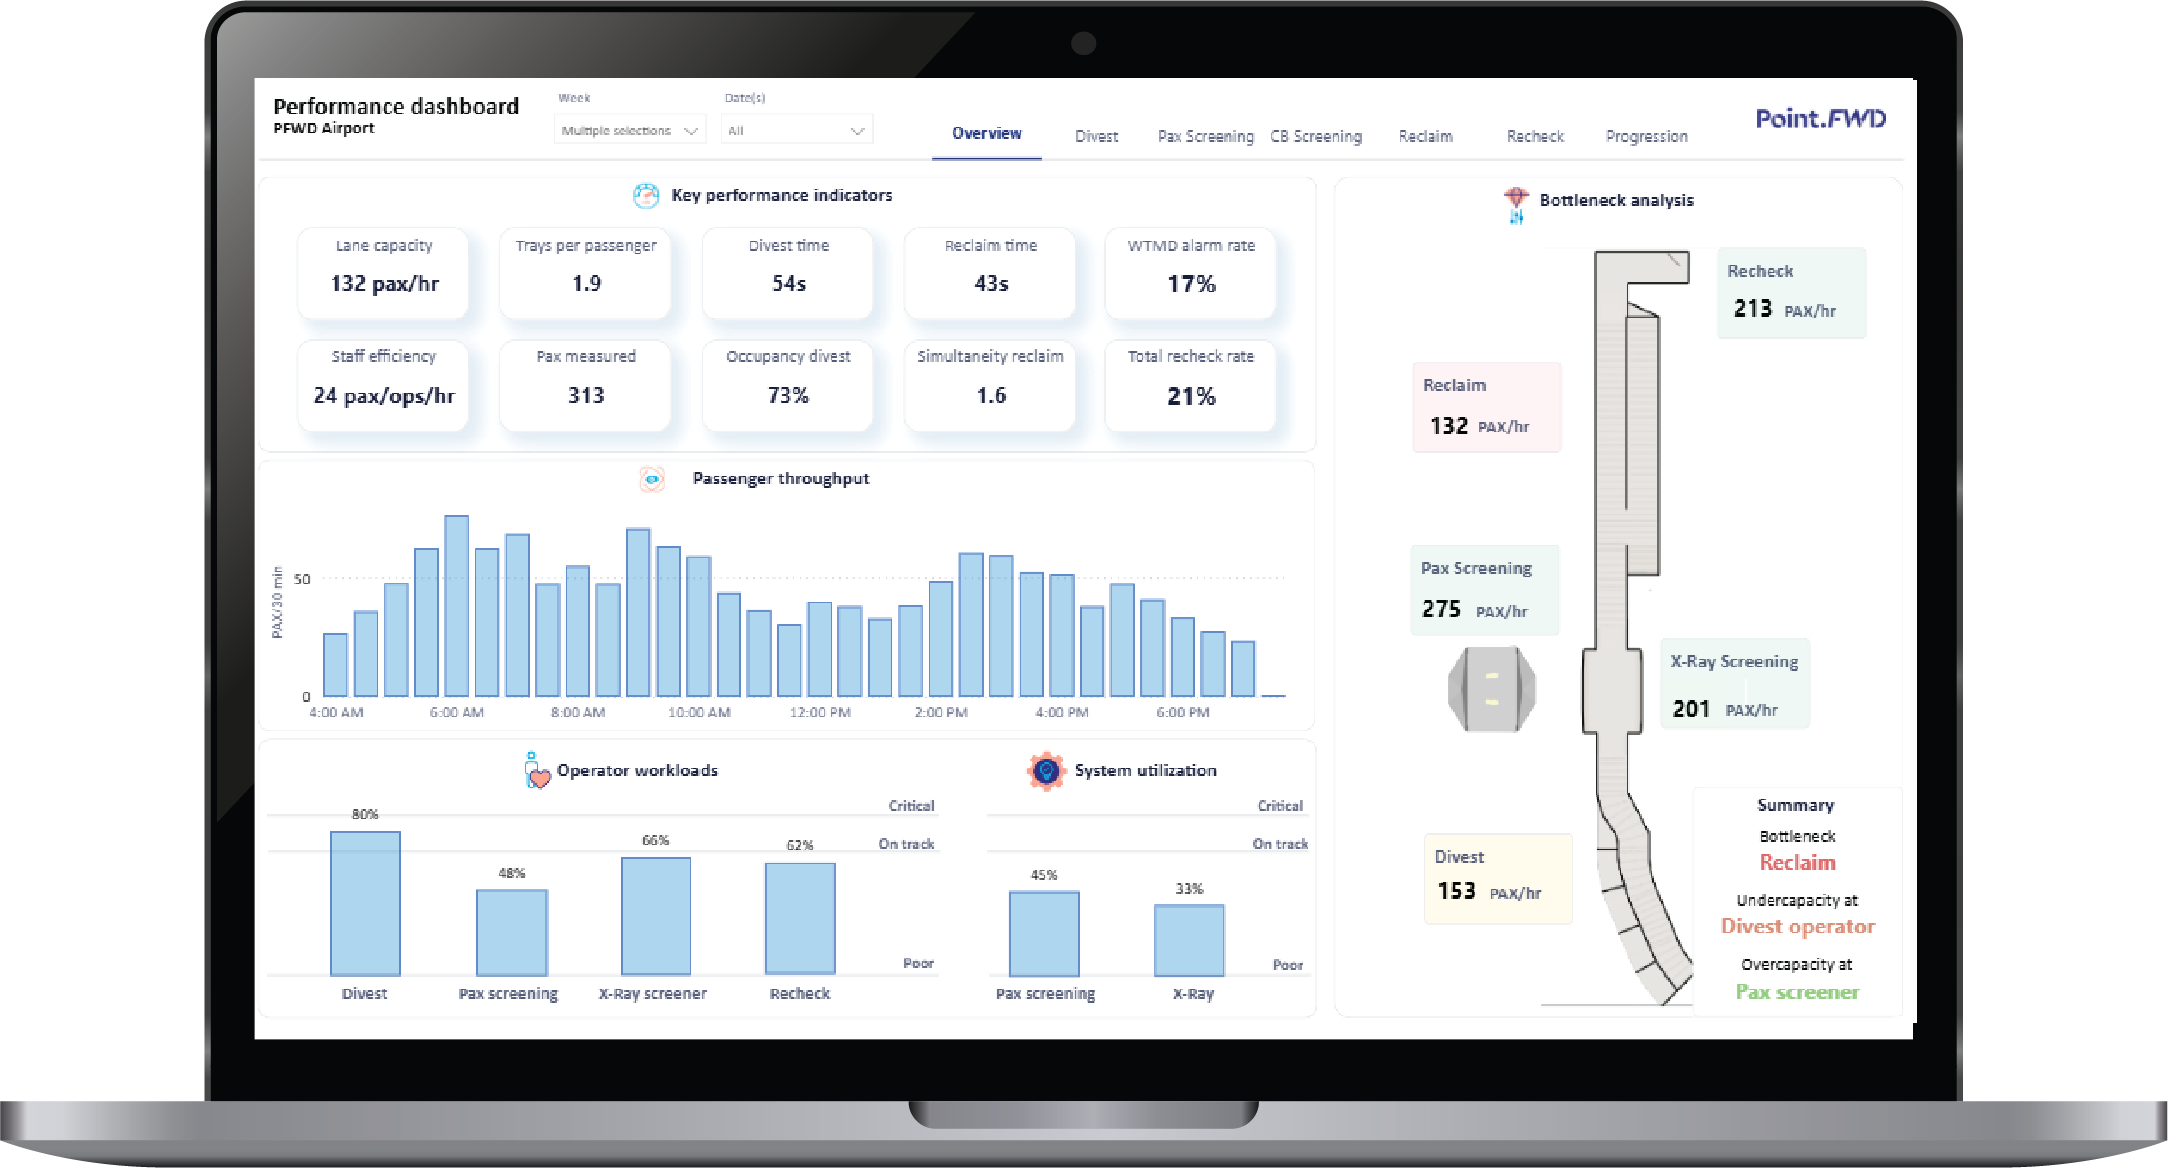Screen dimensions: 2168x1168
Task: Click the X-Ray system utilization bar
Action: click(x=1189, y=940)
